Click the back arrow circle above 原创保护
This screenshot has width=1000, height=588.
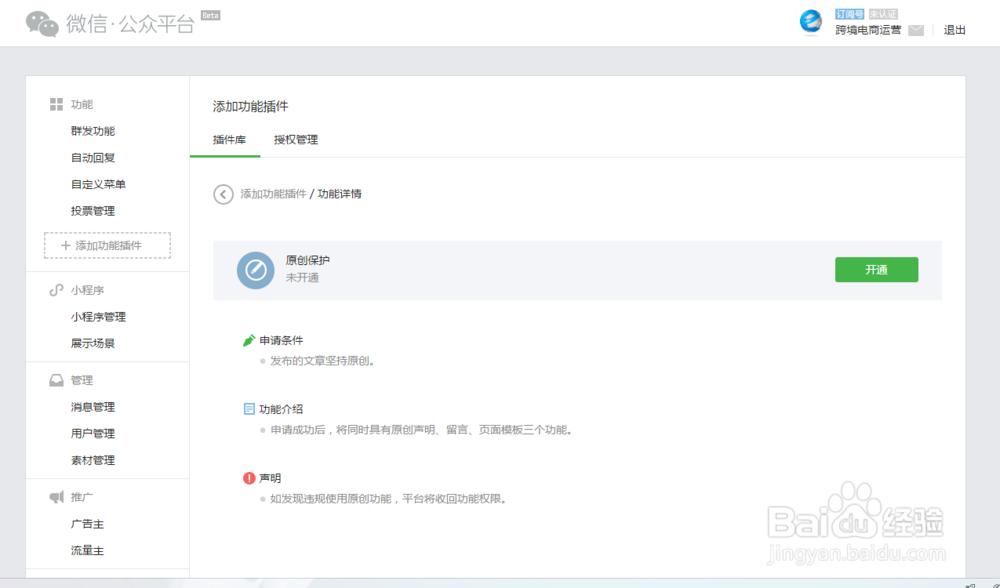pyautogui.click(x=223, y=194)
